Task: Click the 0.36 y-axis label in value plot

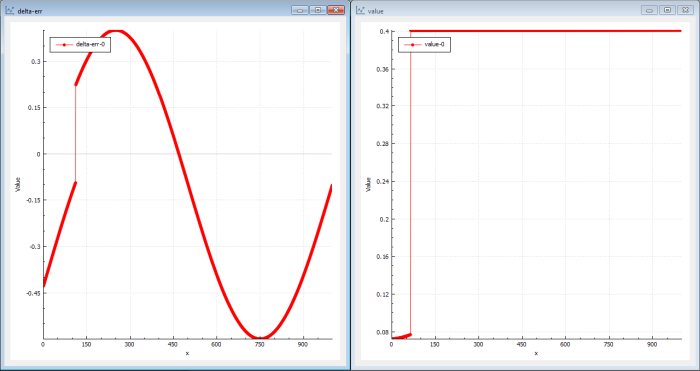Action: 383,69
